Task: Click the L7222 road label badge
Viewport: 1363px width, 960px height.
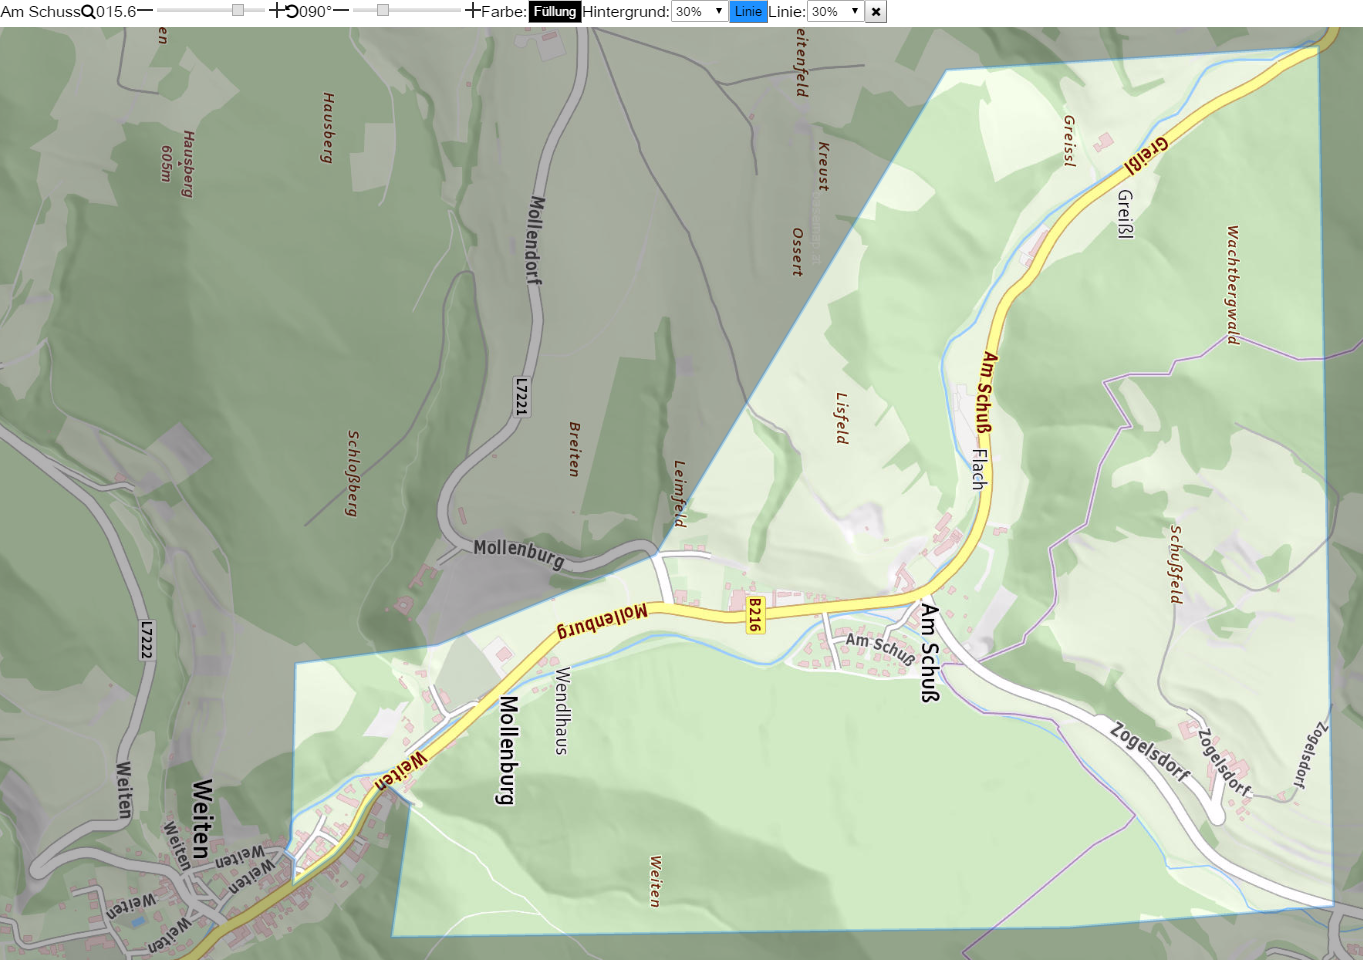Action: pyautogui.click(x=146, y=640)
